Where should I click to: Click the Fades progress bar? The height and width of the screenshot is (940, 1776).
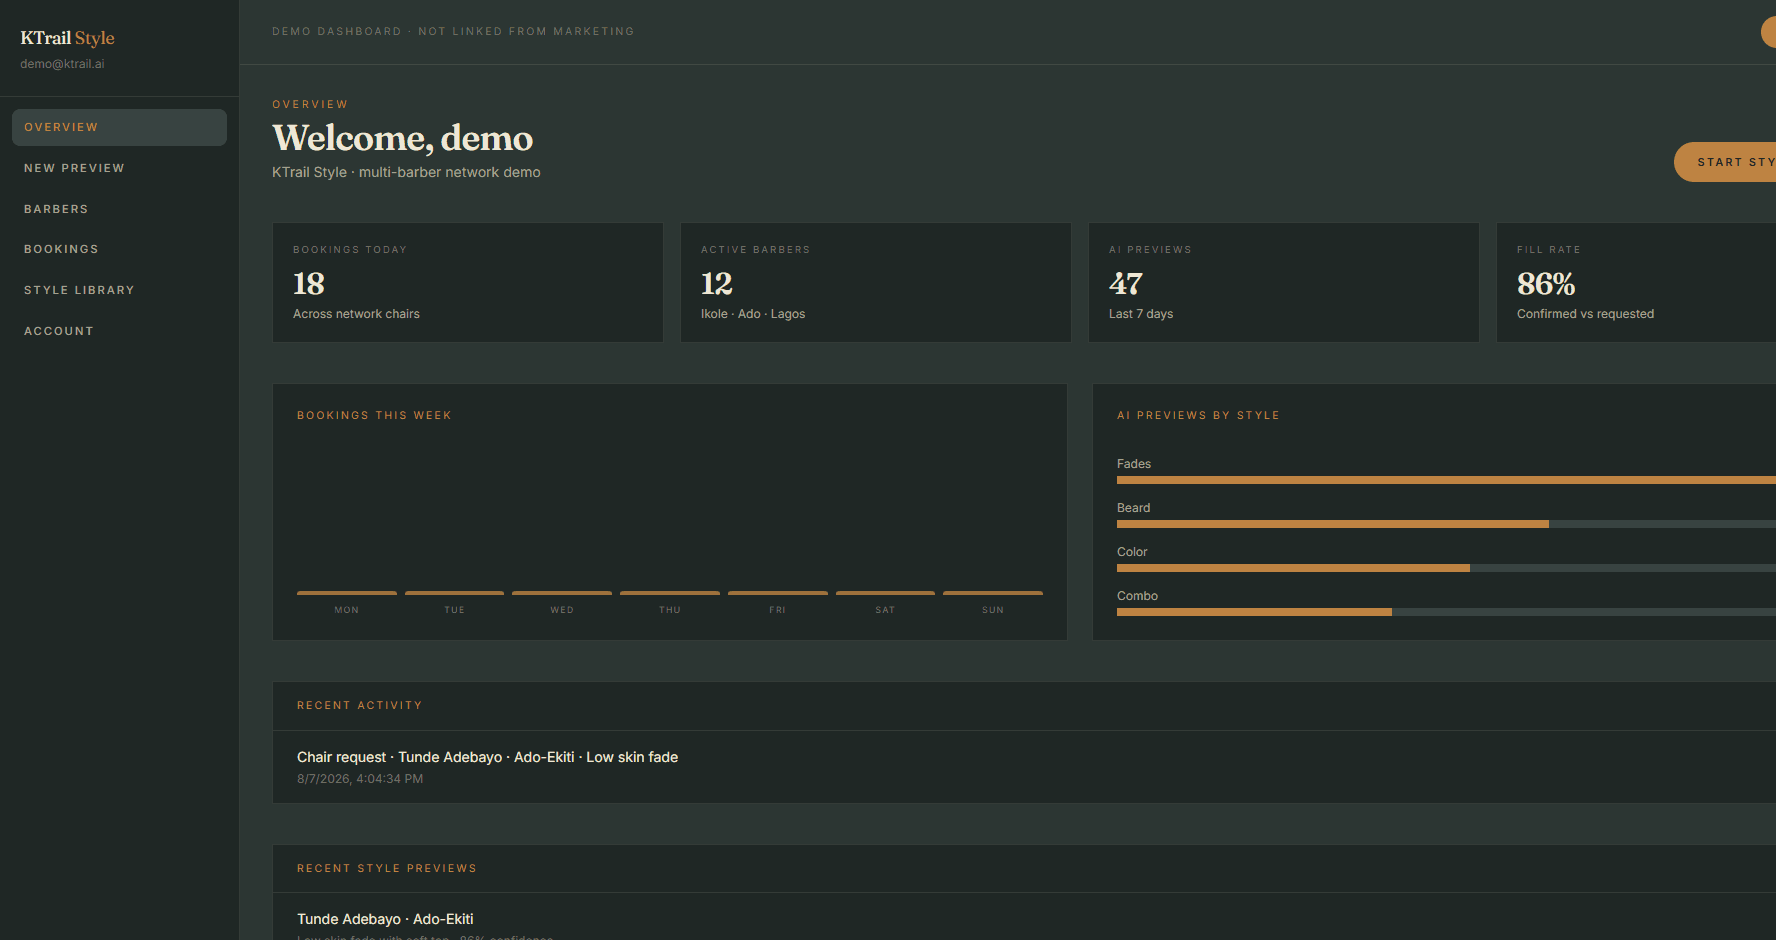(1446, 480)
